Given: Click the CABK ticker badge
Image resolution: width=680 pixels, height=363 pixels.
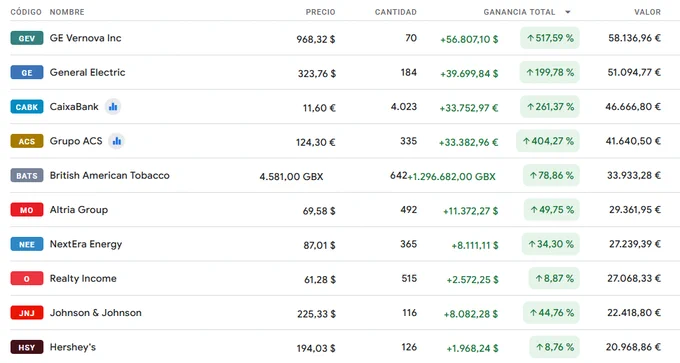Looking at the screenshot, I should (x=27, y=107).
